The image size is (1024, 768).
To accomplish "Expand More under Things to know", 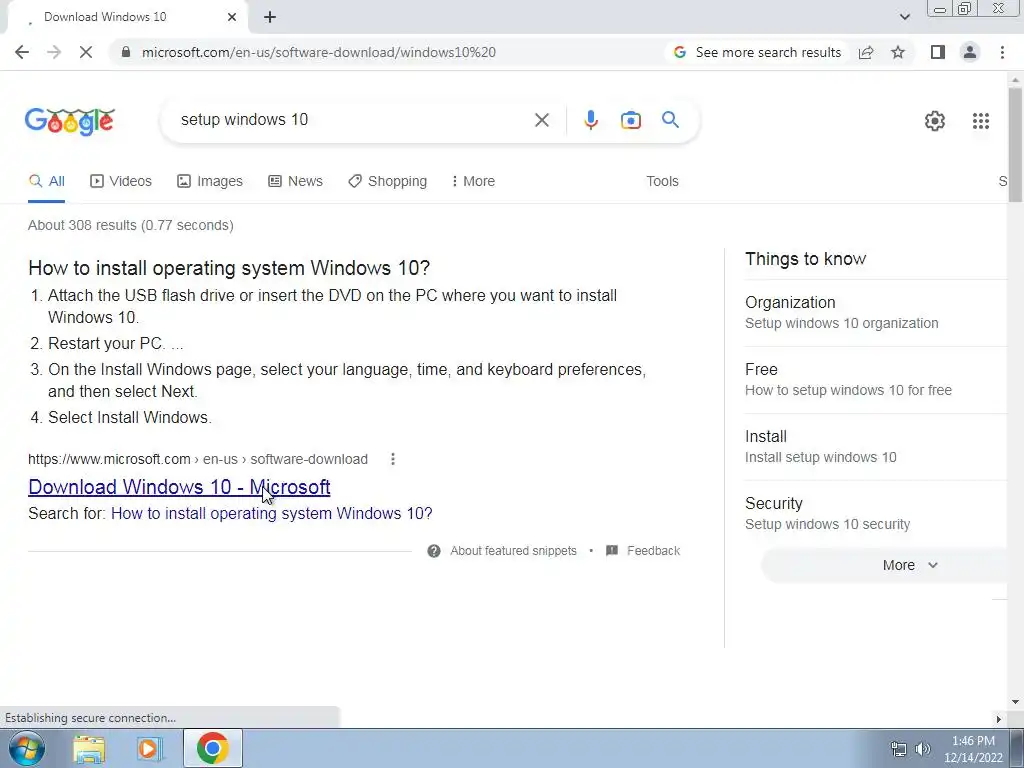I will pyautogui.click(x=885, y=566).
